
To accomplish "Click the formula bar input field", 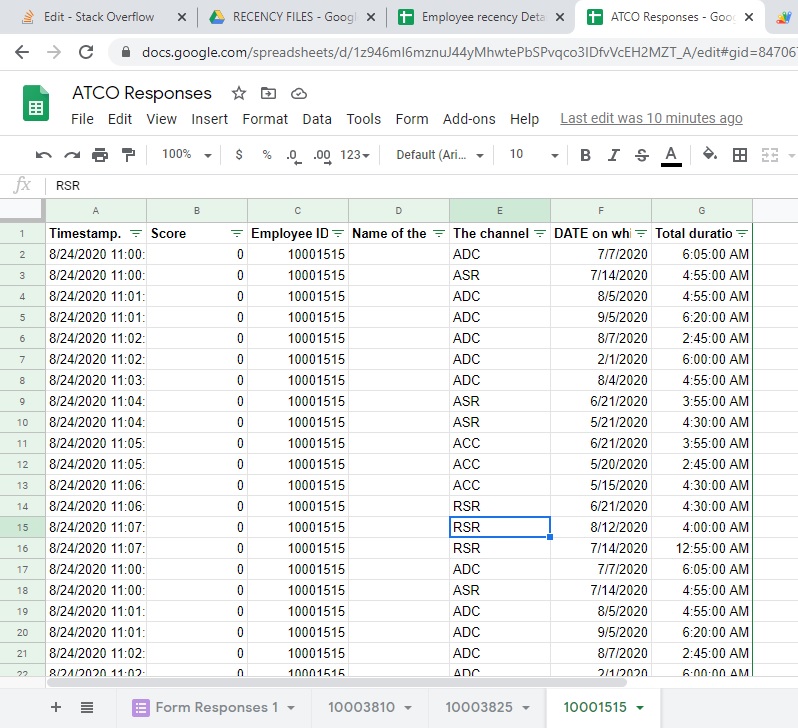I will [400, 185].
